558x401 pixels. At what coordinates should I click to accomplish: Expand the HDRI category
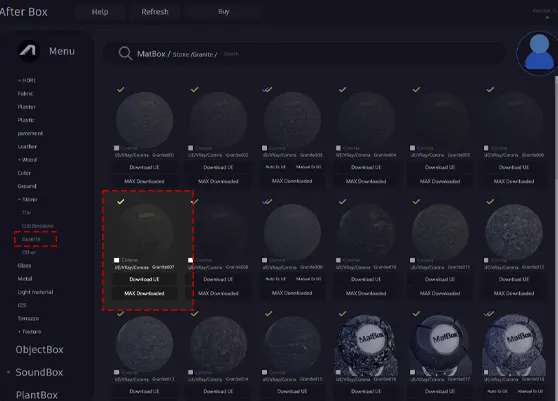27,80
